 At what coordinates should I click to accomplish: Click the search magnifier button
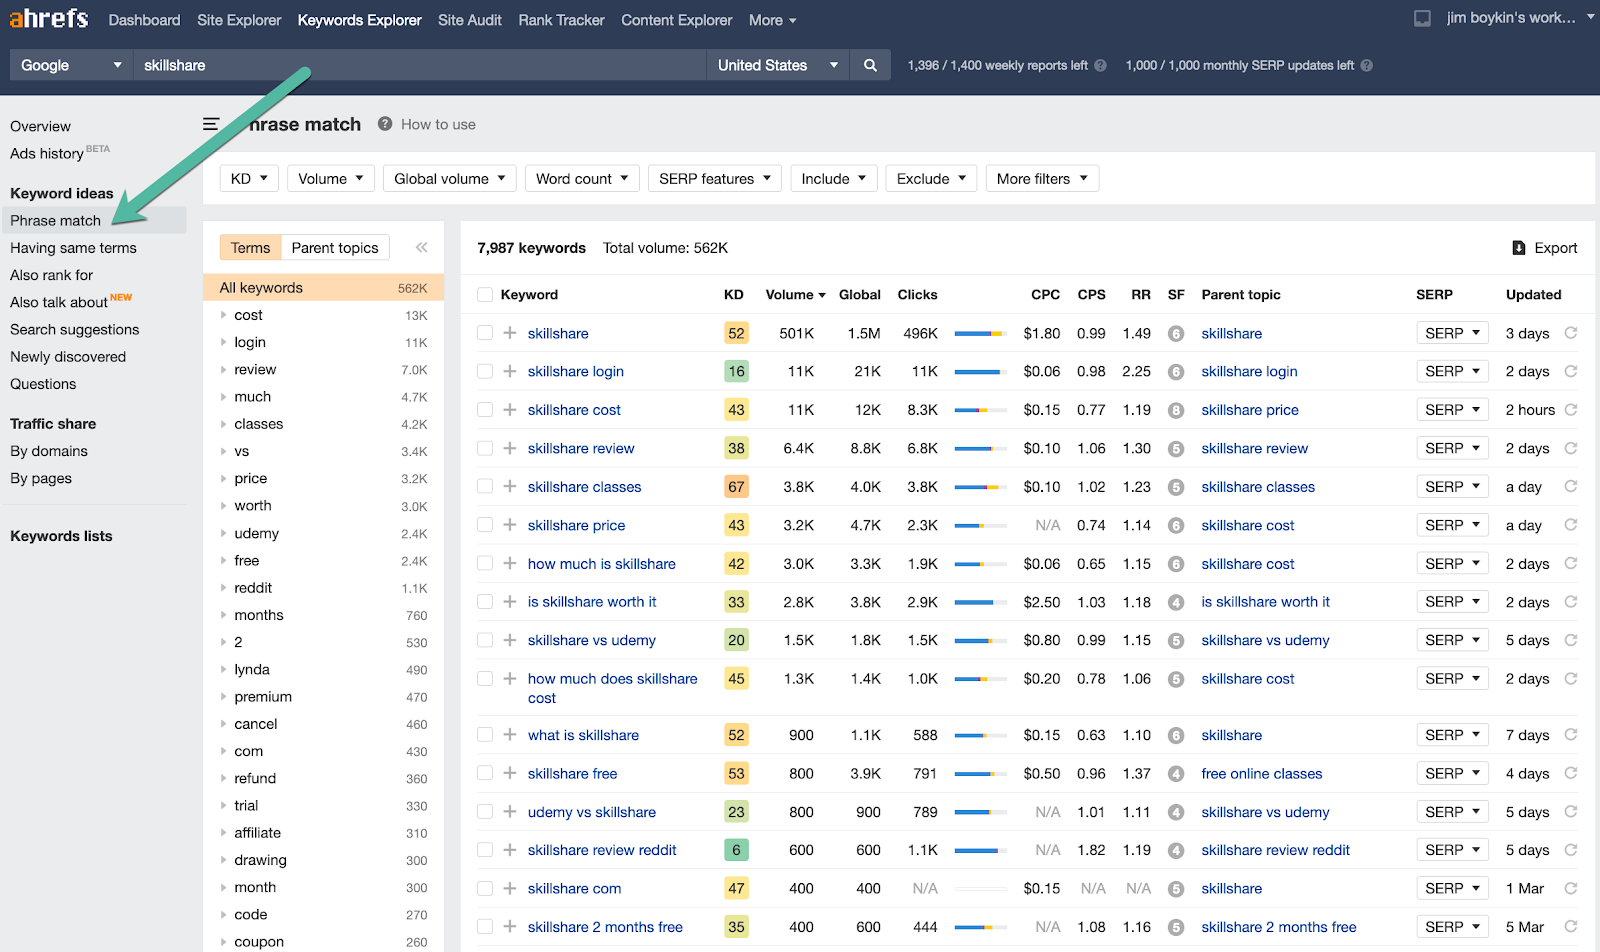click(x=870, y=65)
